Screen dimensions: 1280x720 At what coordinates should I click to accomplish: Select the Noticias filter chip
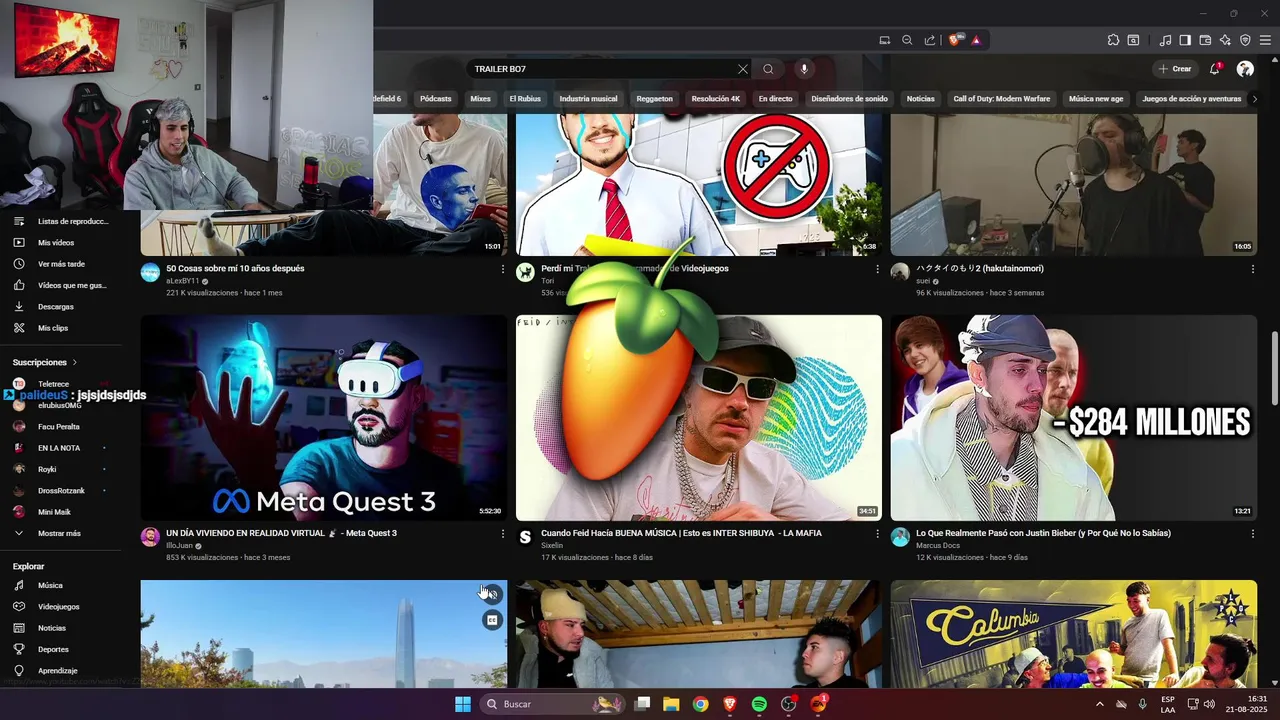pos(920,99)
